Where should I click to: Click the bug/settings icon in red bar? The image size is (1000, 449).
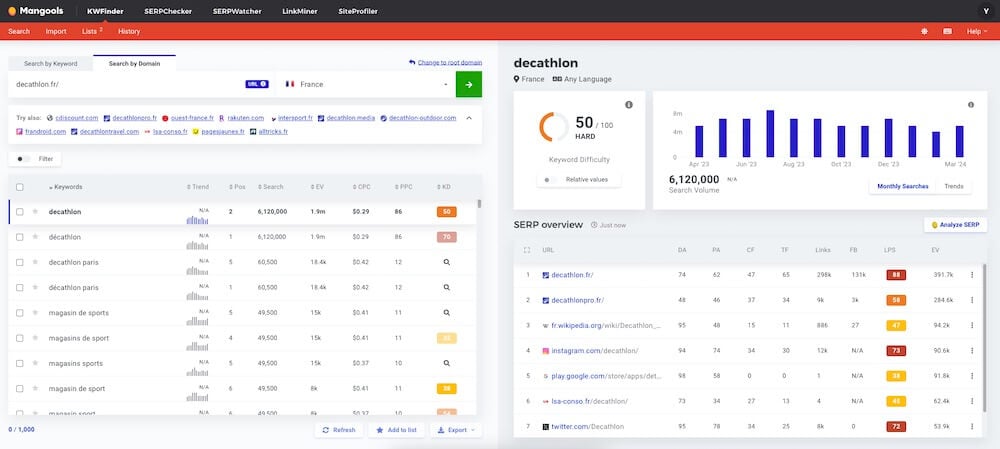[924, 31]
